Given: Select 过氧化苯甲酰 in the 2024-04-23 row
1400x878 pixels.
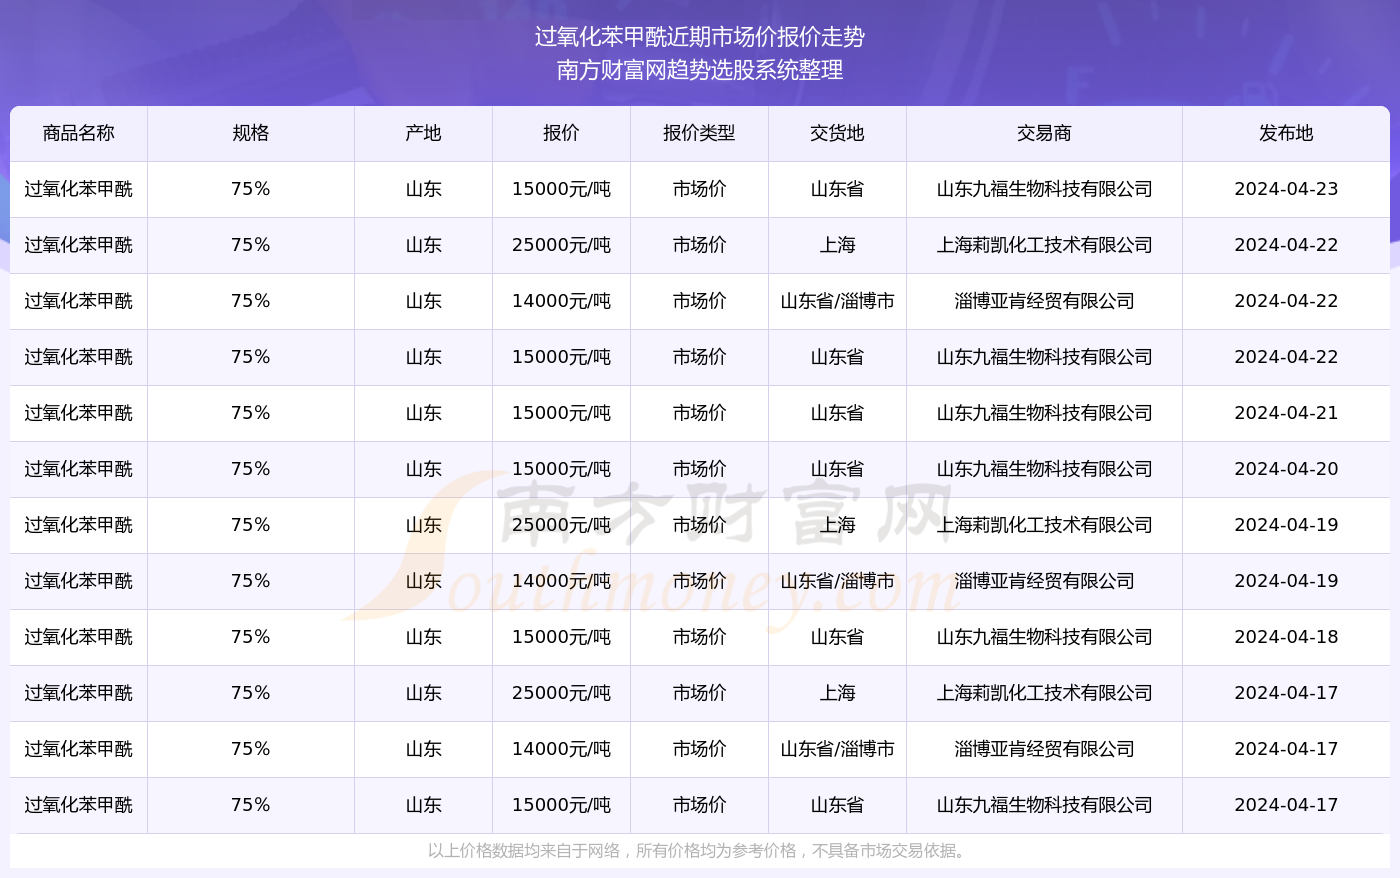Looking at the screenshot, I should (x=79, y=189).
